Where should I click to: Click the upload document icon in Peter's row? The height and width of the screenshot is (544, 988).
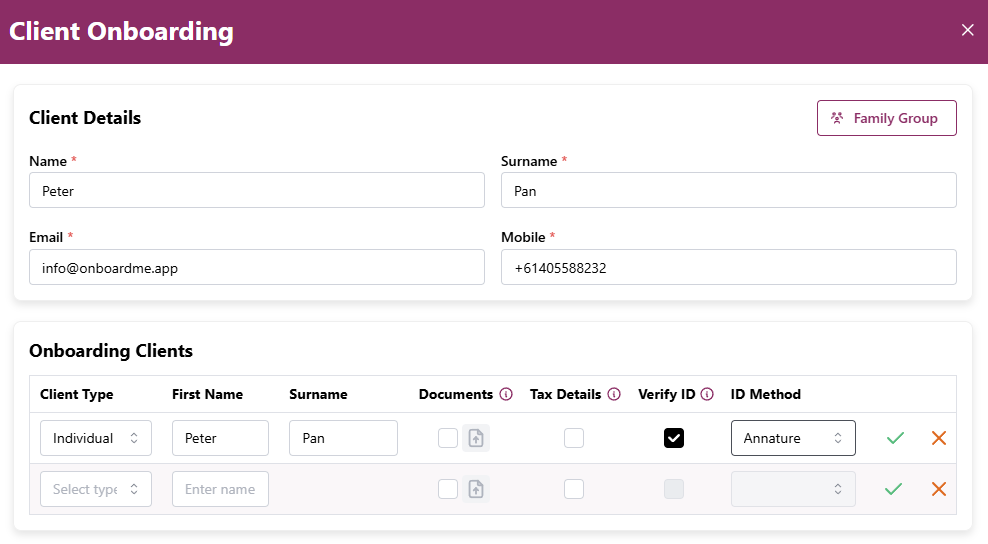(x=476, y=438)
